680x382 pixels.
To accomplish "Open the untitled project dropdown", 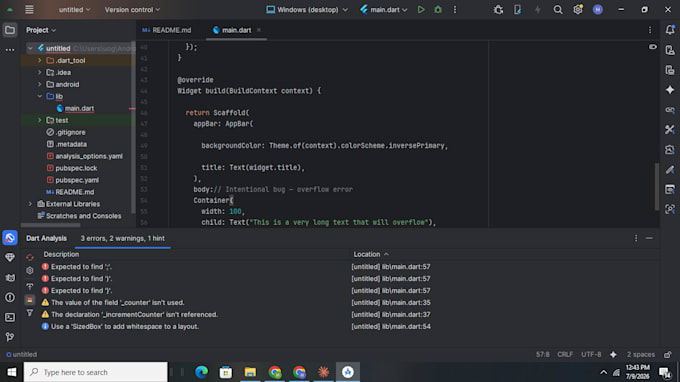I will (75, 10).
